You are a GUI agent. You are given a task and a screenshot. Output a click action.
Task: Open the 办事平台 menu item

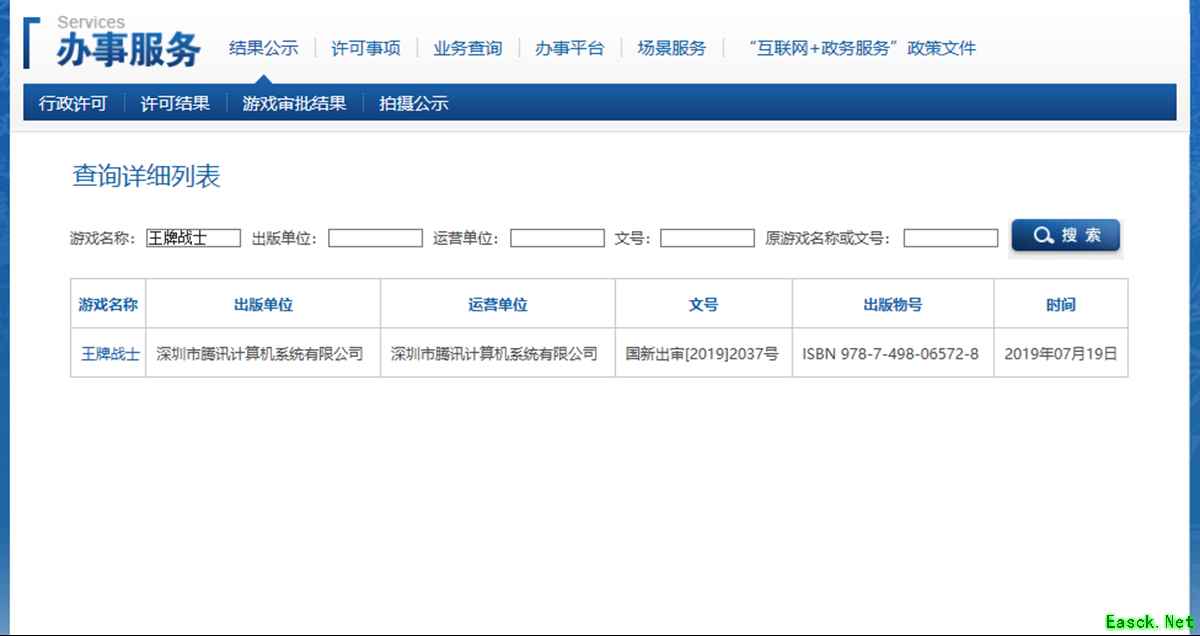(569, 48)
